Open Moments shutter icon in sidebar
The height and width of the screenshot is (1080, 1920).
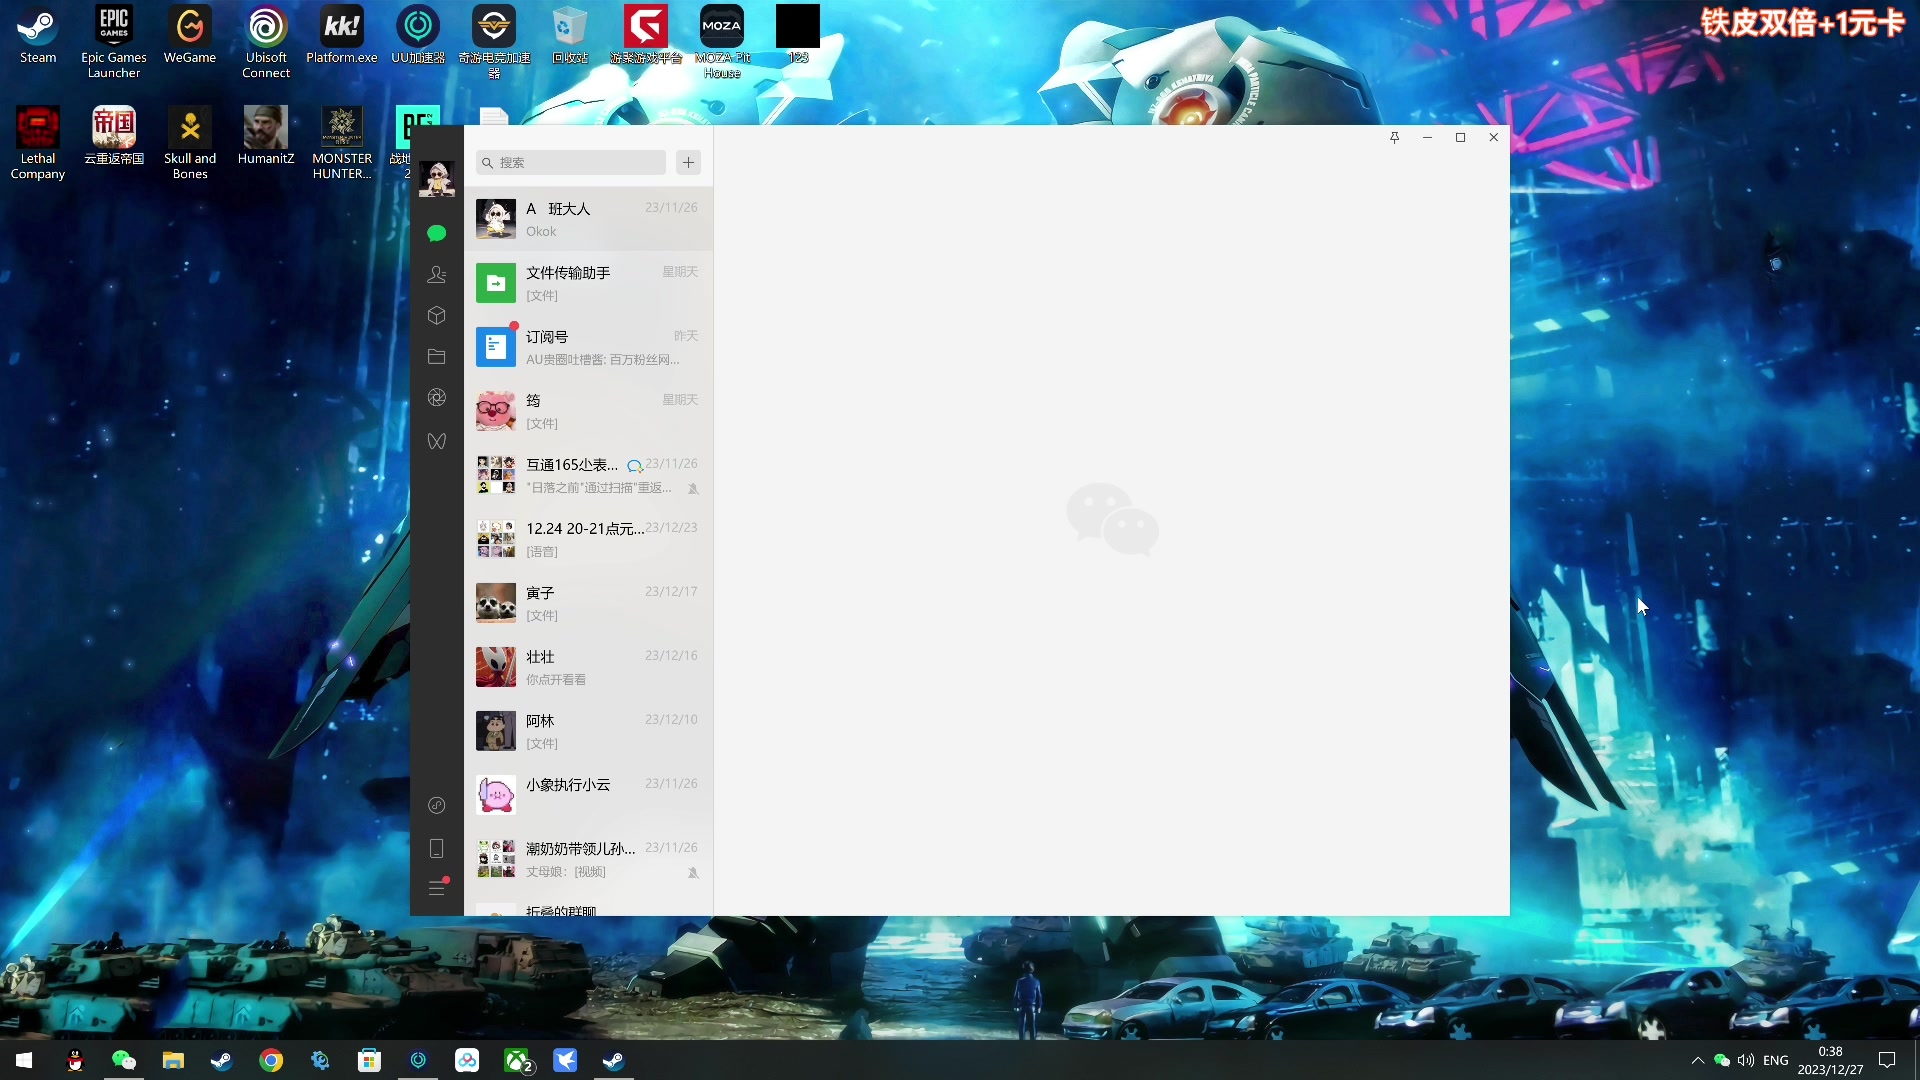[x=436, y=398]
